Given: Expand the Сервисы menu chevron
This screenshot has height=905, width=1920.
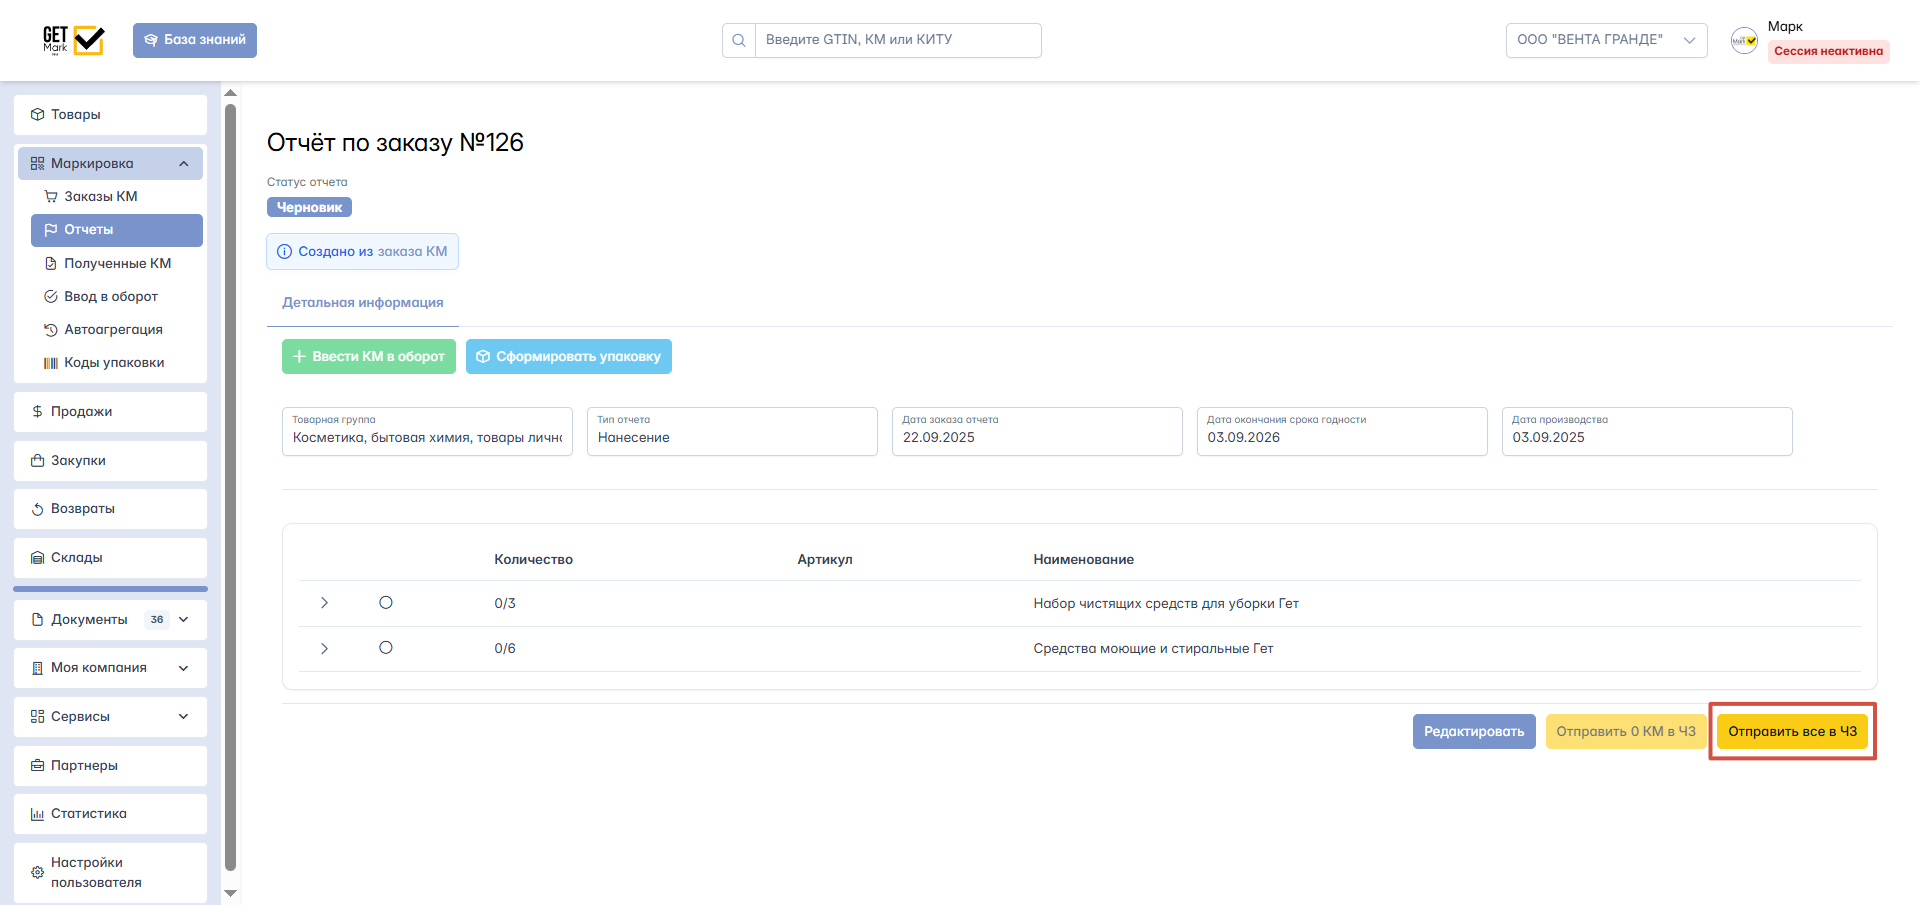Looking at the screenshot, I should click(184, 717).
